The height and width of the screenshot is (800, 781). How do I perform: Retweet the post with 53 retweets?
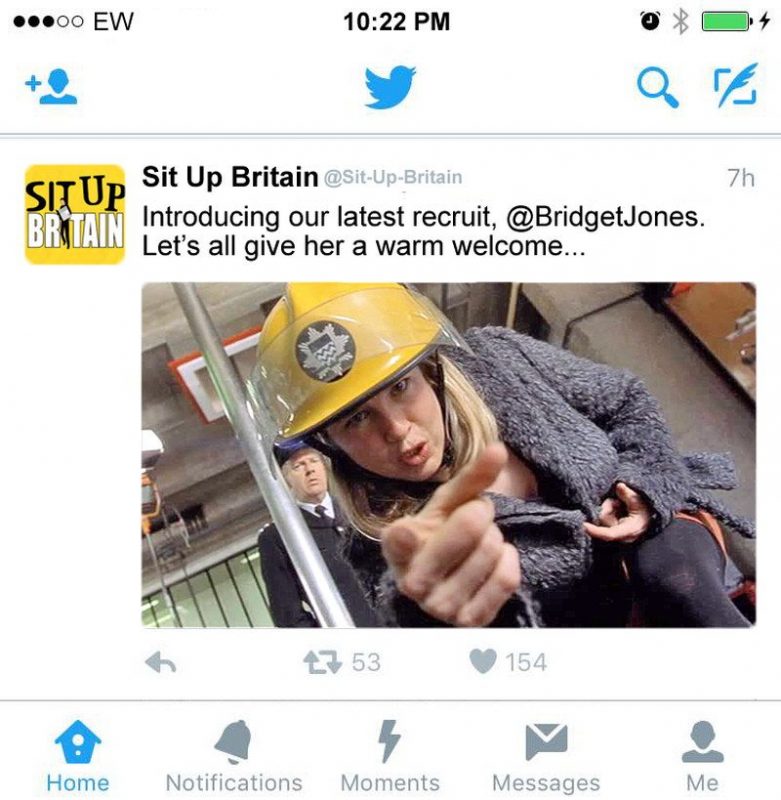click(322, 662)
